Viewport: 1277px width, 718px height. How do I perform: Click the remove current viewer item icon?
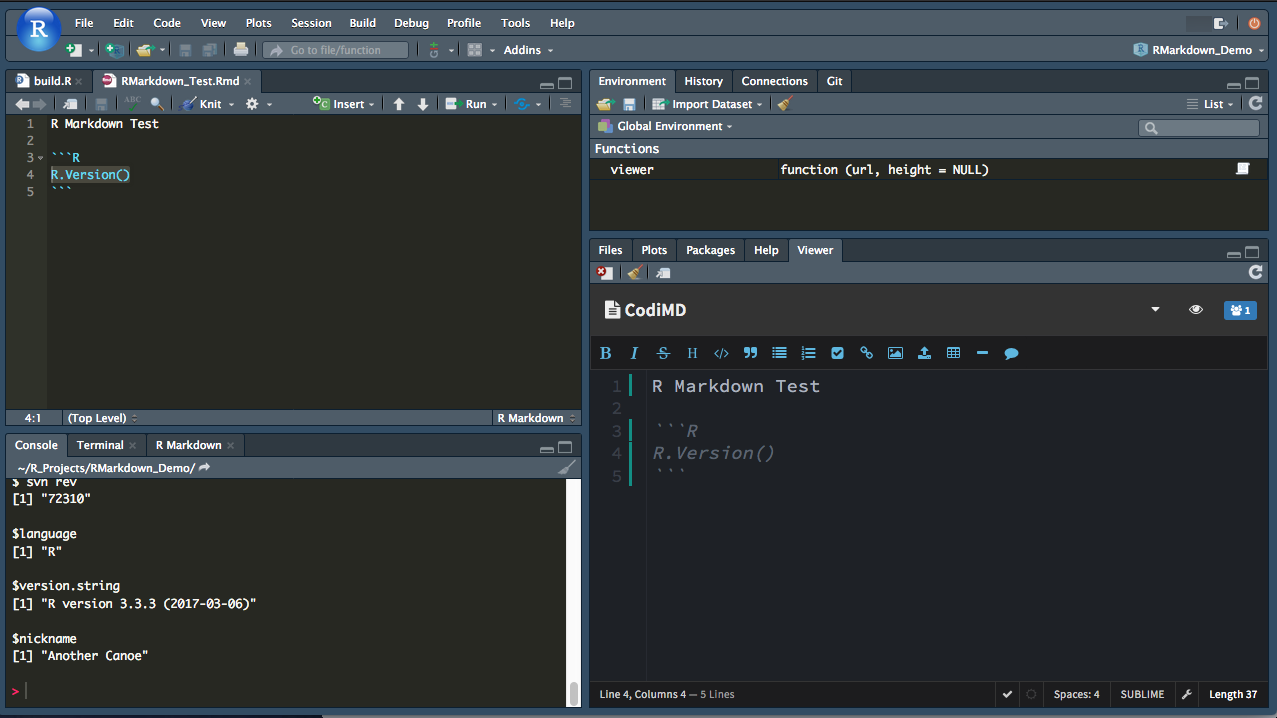(604, 272)
